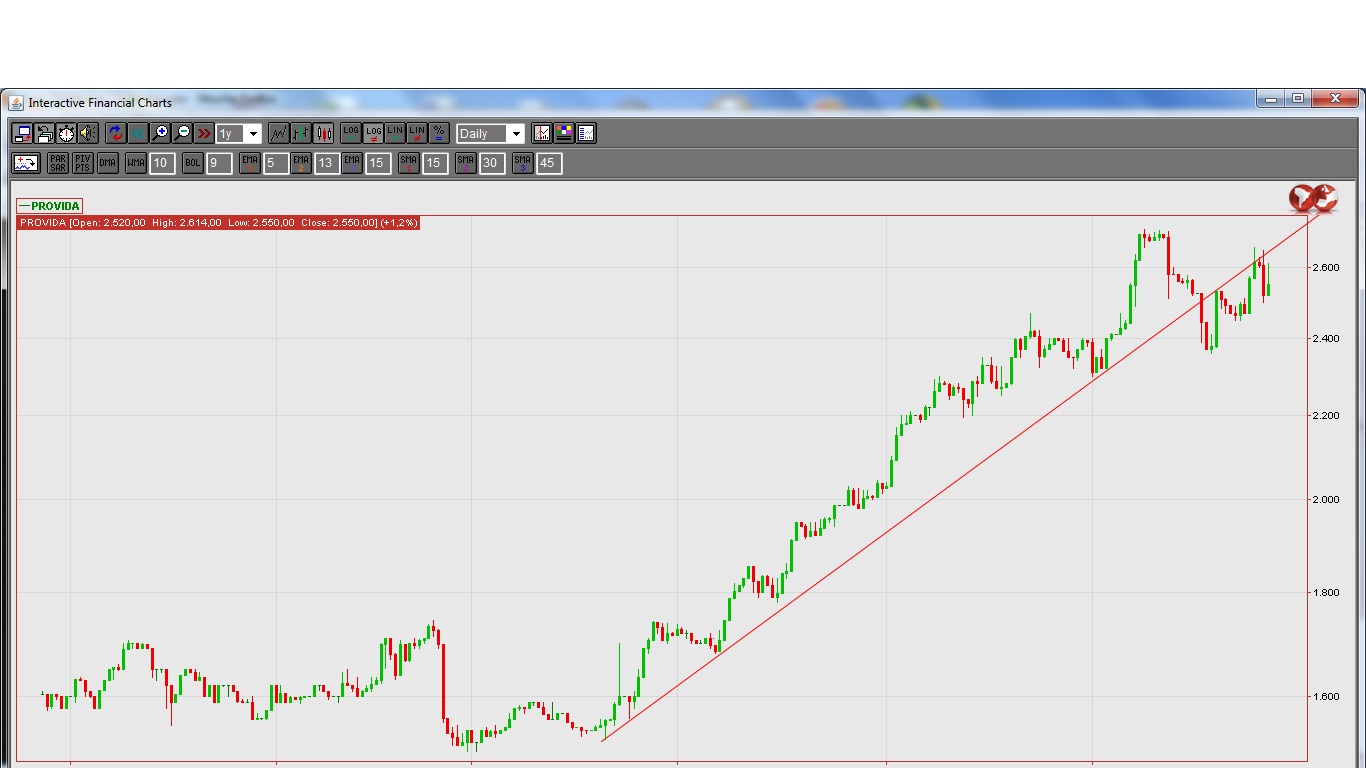The width and height of the screenshot is (1366, 768).
Task: Click the stopwatch timer icon
Action: tap(66, 133)
